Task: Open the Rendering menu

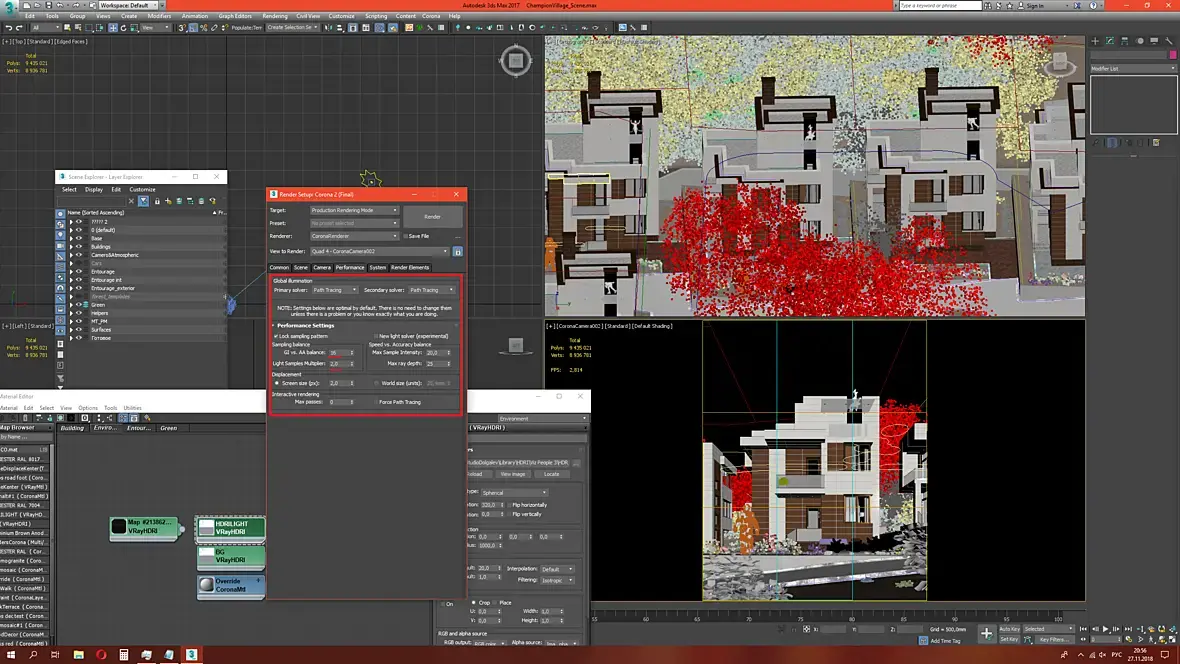Action: tap(274, 16)
